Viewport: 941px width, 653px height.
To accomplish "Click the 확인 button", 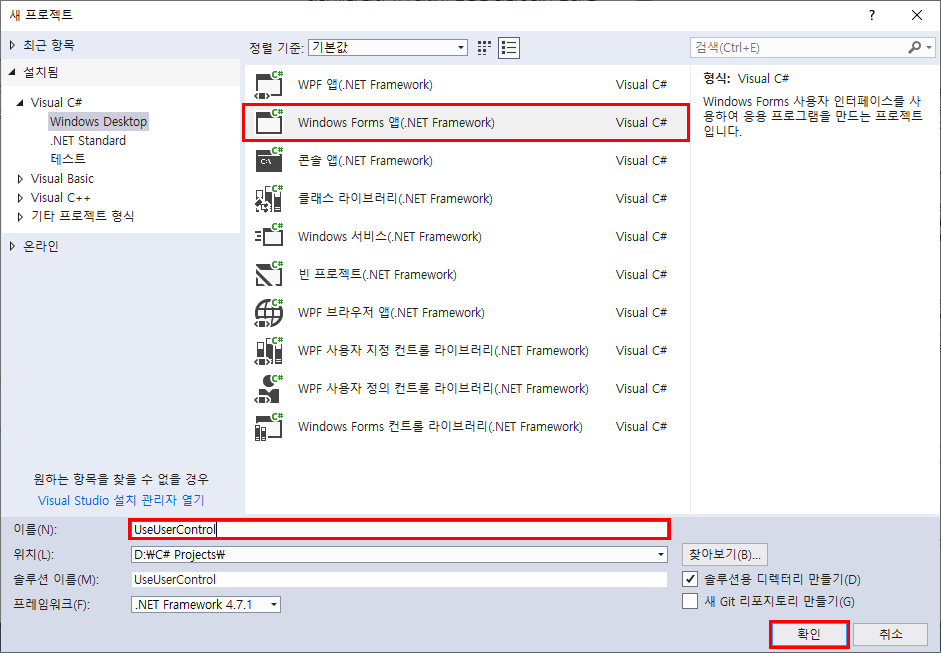I will [809, 634].
